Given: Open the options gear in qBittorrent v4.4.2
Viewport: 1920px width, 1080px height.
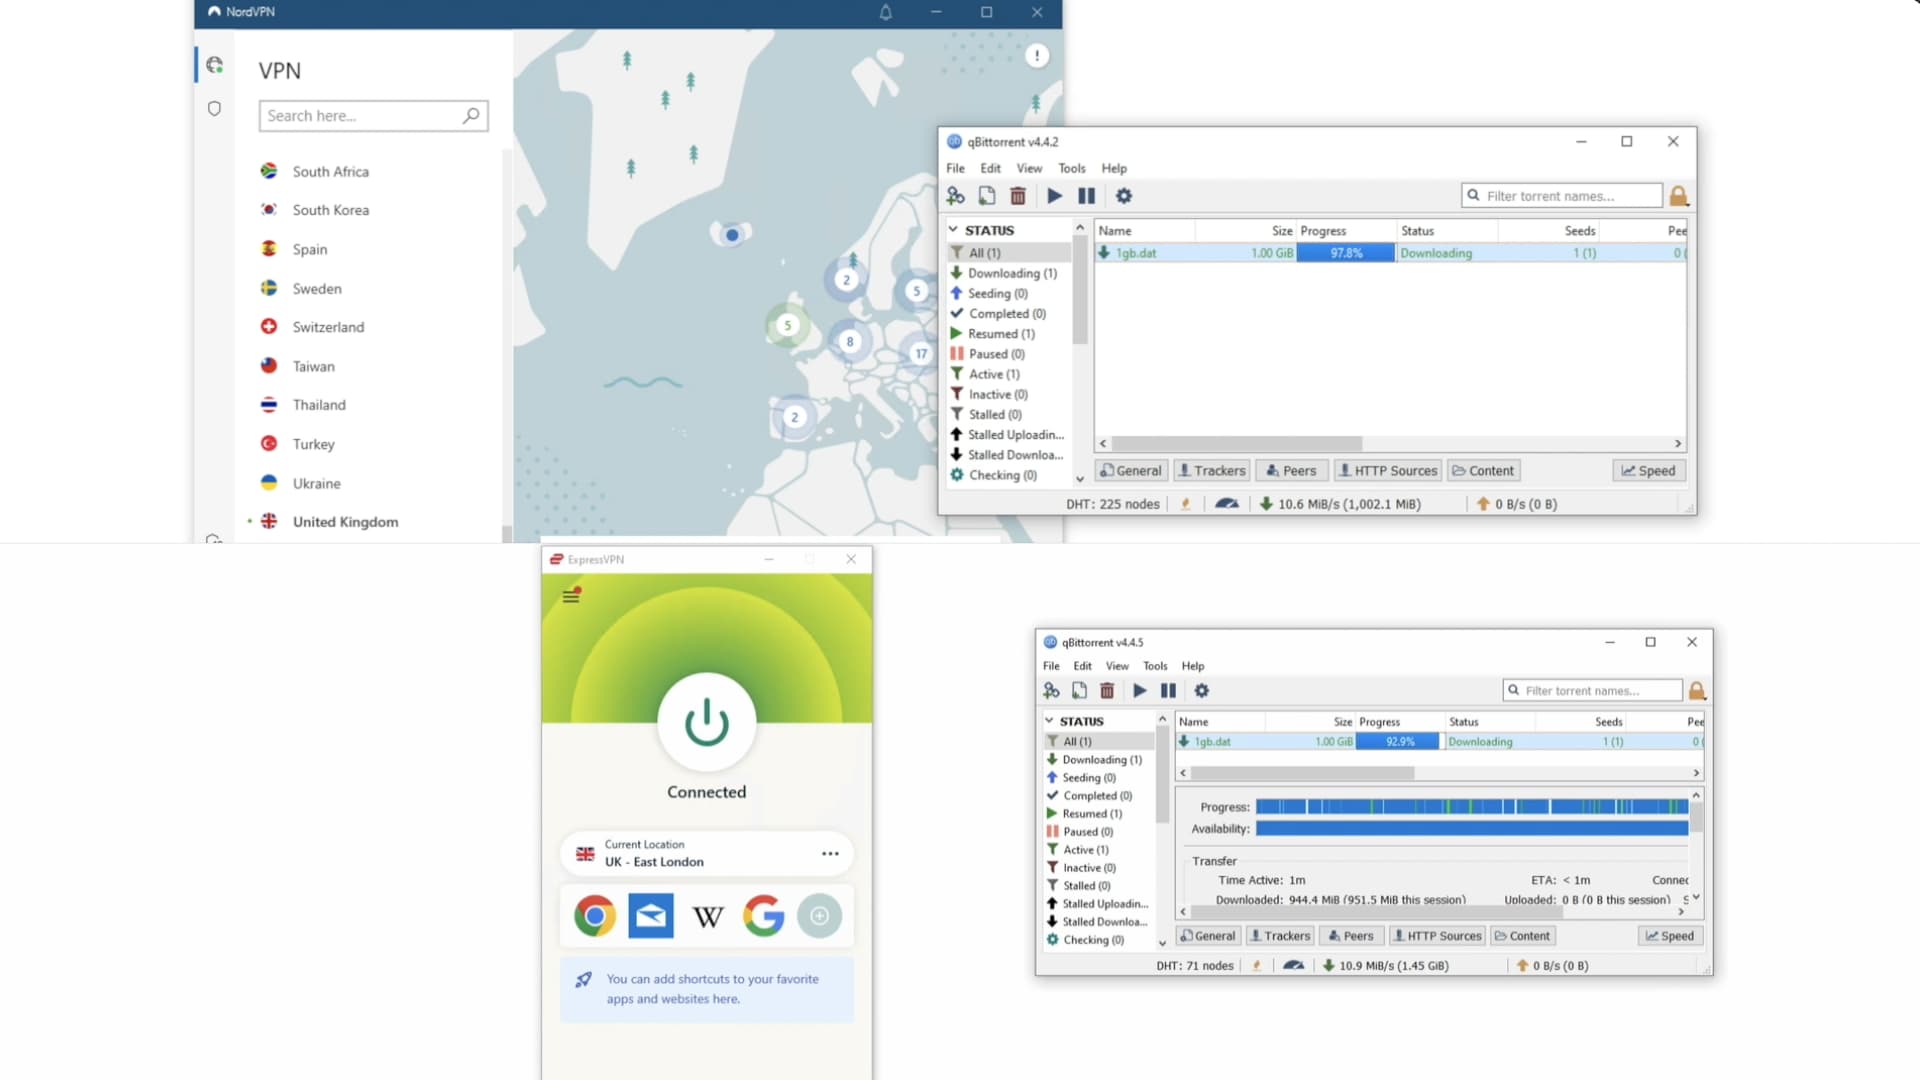Looking at the screenshot, I should [1124, 196].
